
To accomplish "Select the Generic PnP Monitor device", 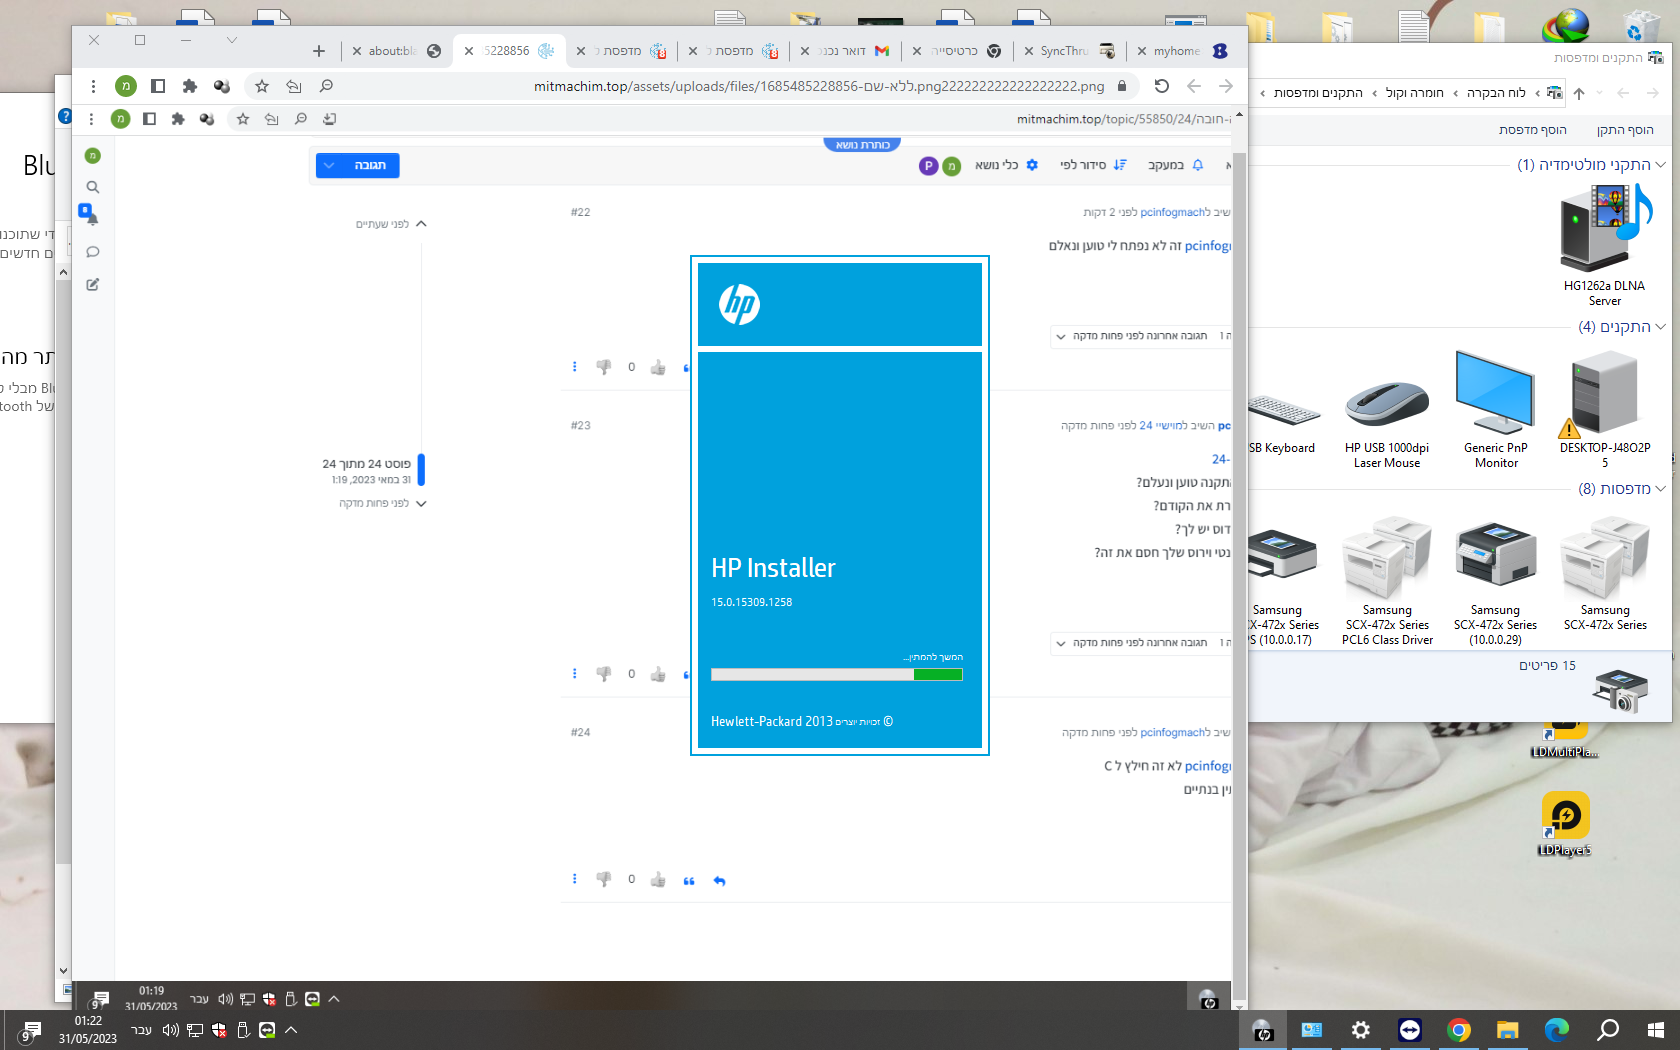I will (1496, 410).
